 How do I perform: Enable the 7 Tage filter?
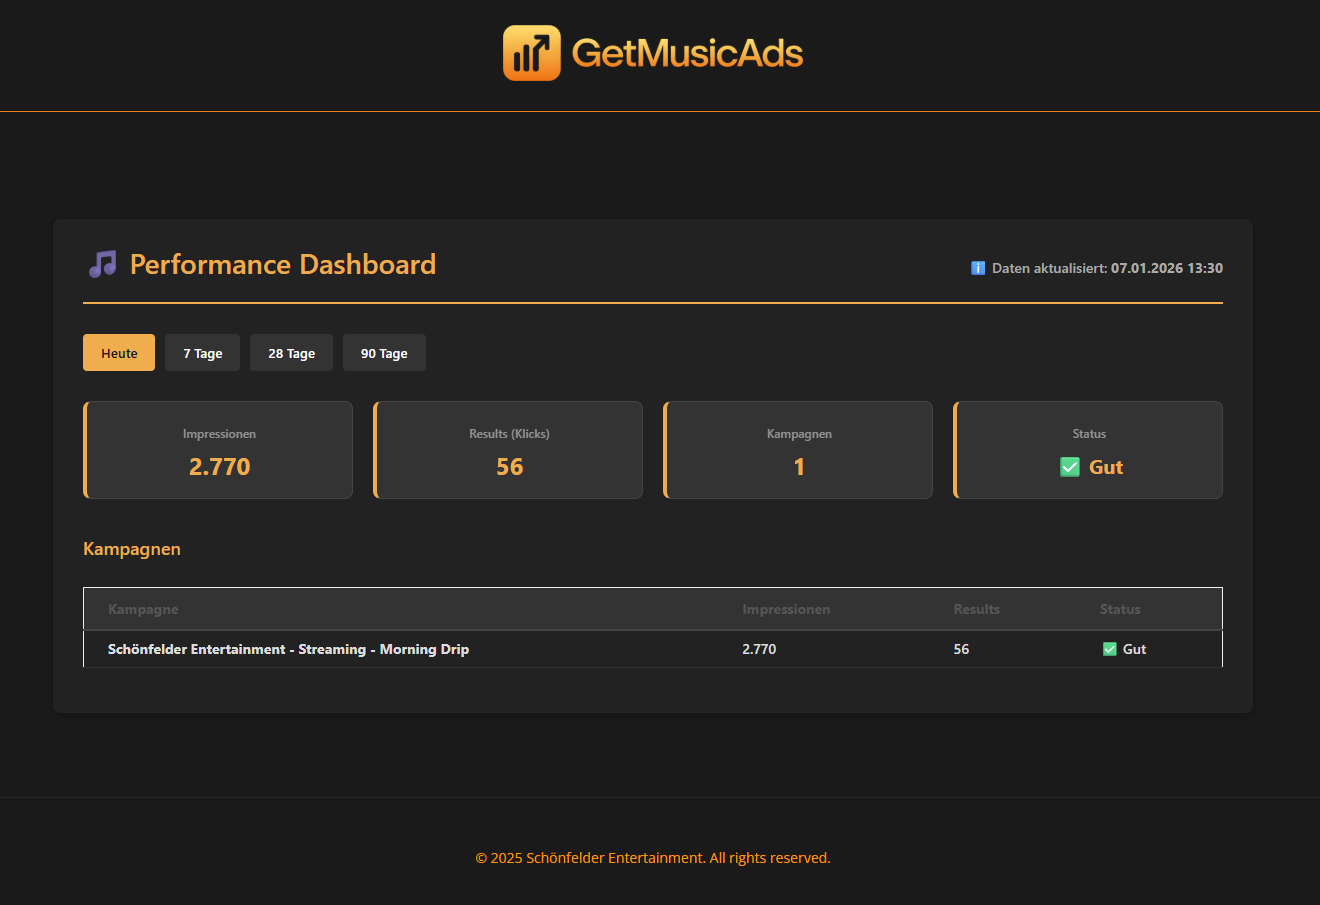[x=202, y=352]
